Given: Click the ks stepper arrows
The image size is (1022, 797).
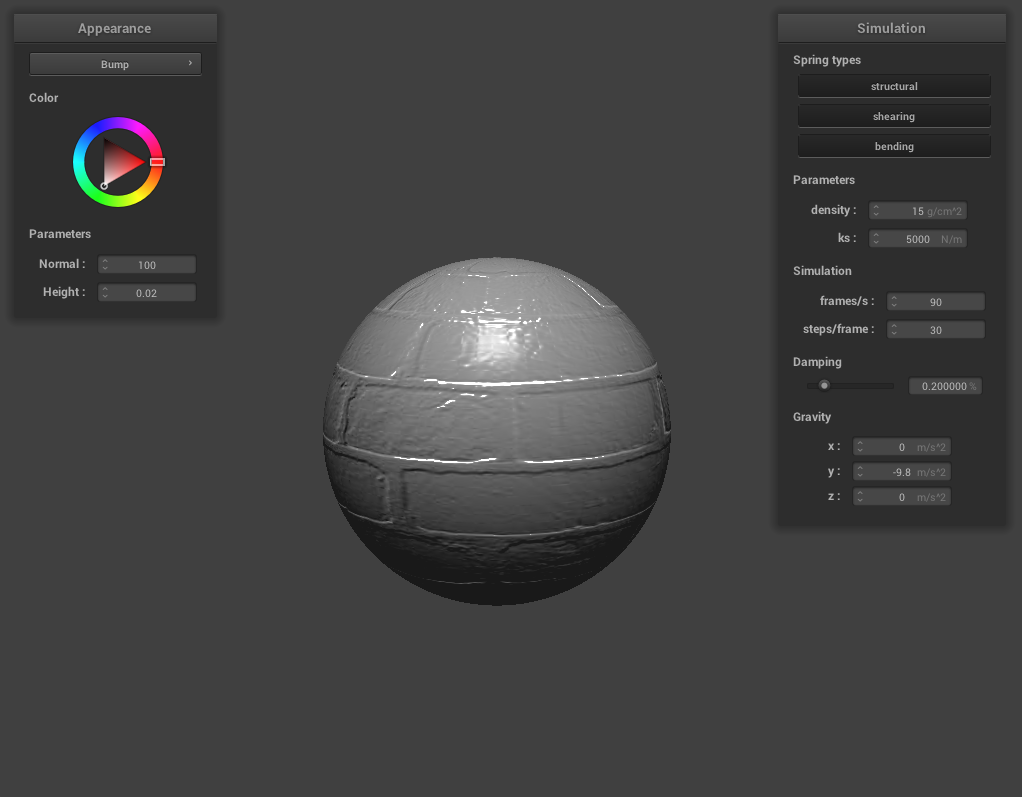Looking at the screenshot, I should coord(876,239).
